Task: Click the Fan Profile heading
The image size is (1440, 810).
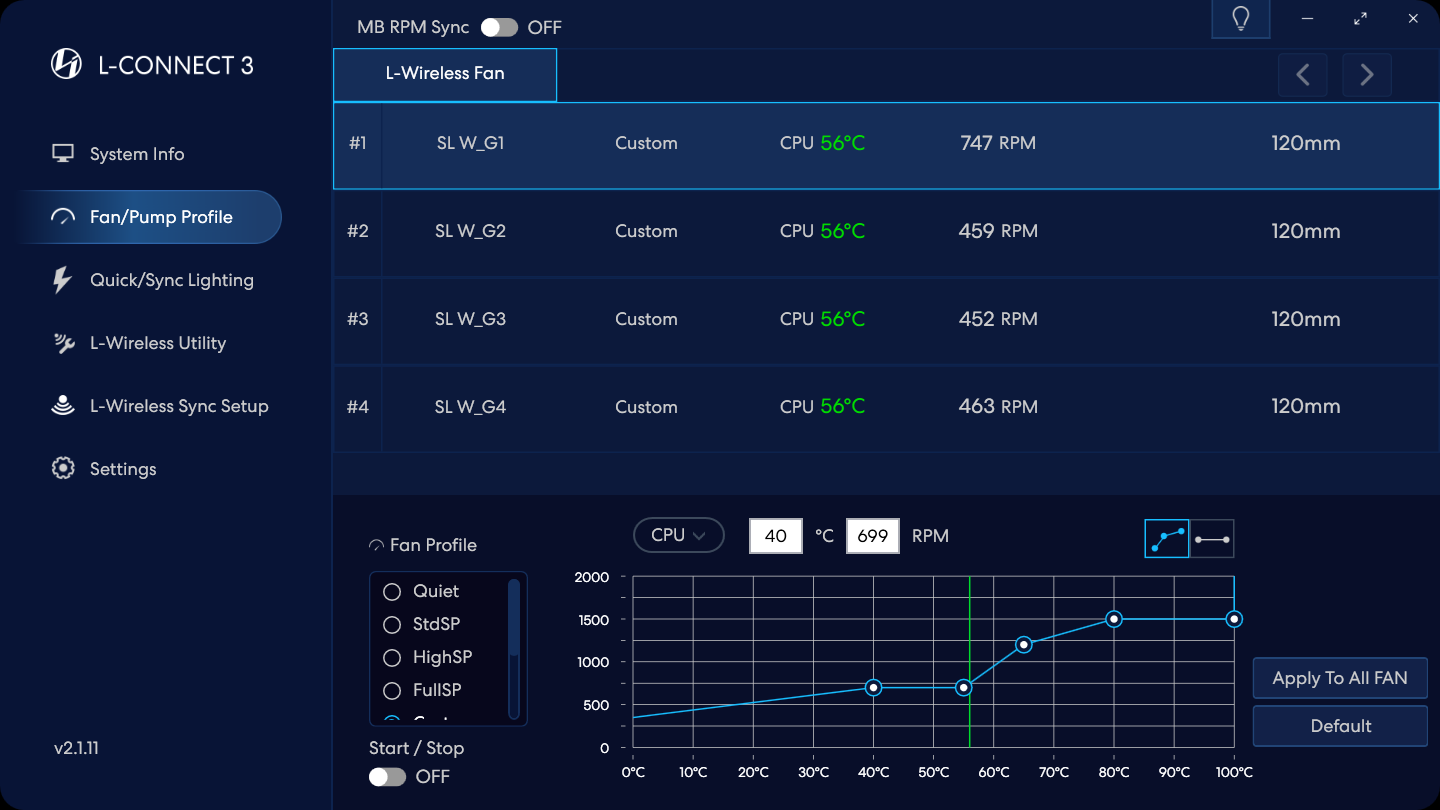Action: (x=433, y=545)
